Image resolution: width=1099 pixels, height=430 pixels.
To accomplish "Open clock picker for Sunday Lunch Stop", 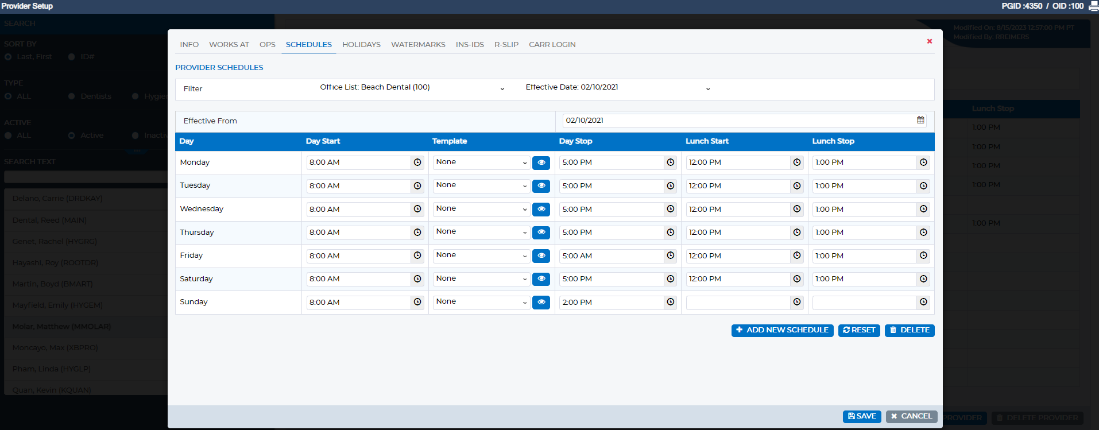I will point(923,302).
